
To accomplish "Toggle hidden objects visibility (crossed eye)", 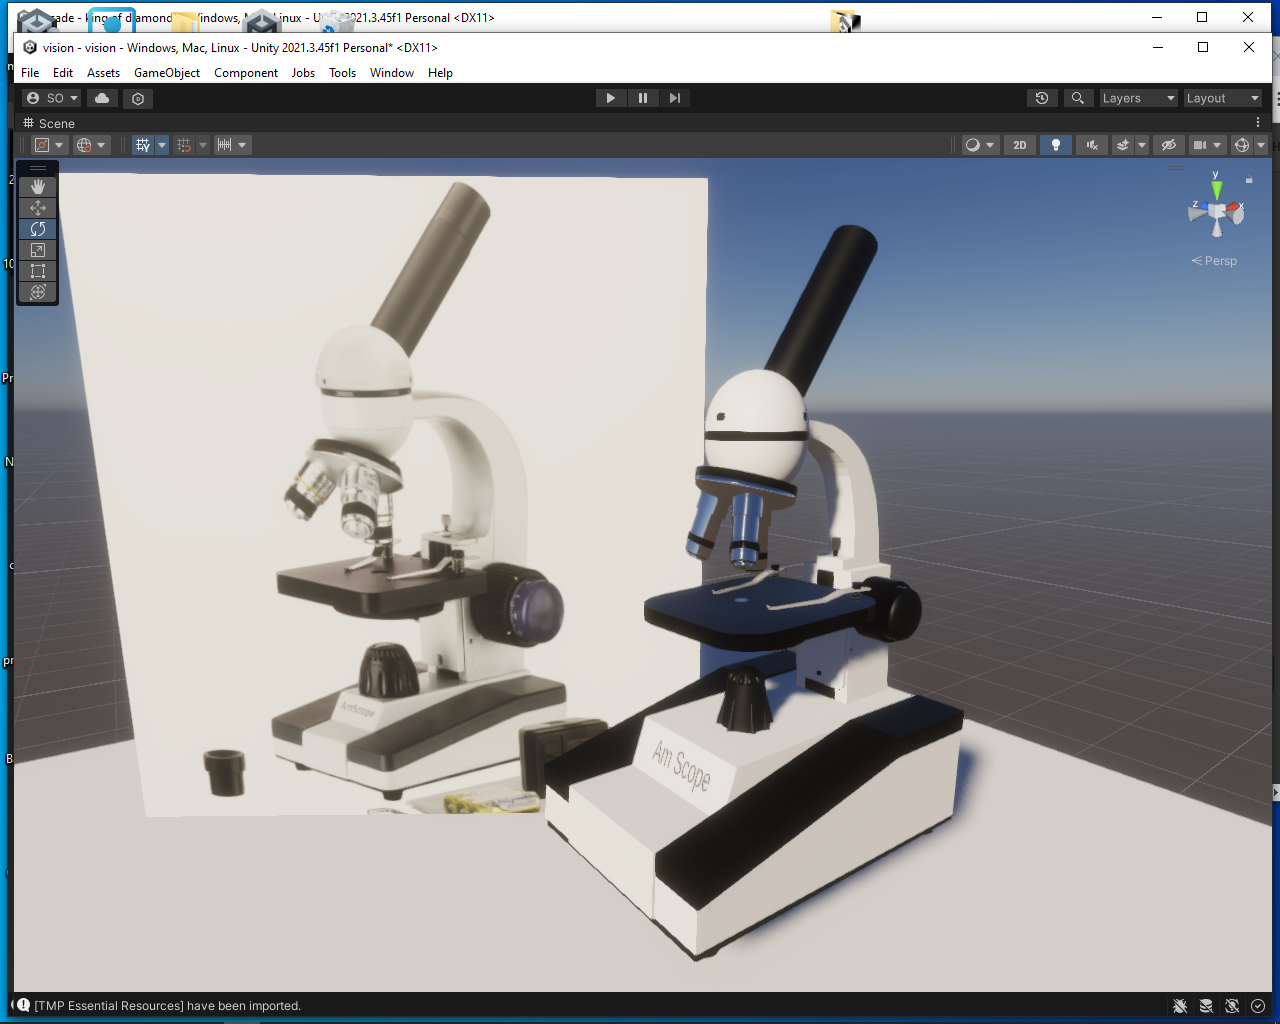I will (1168, 145).
